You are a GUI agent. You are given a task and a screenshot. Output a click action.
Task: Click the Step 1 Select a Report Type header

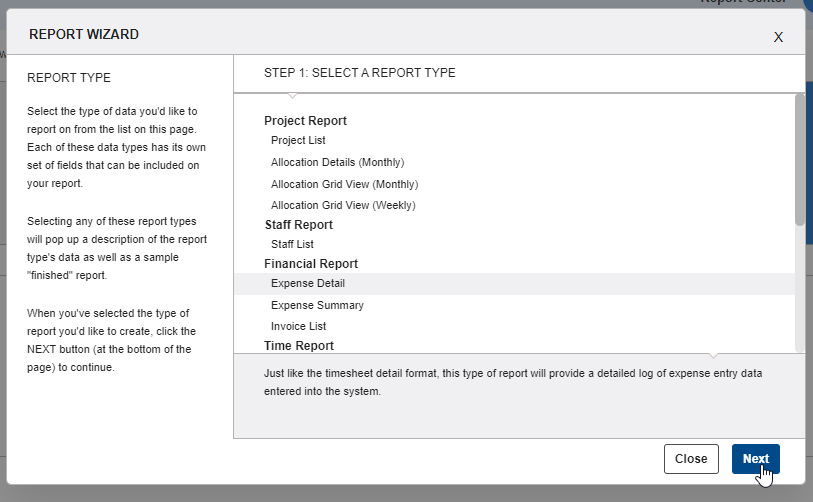click(x=359, y=73)
